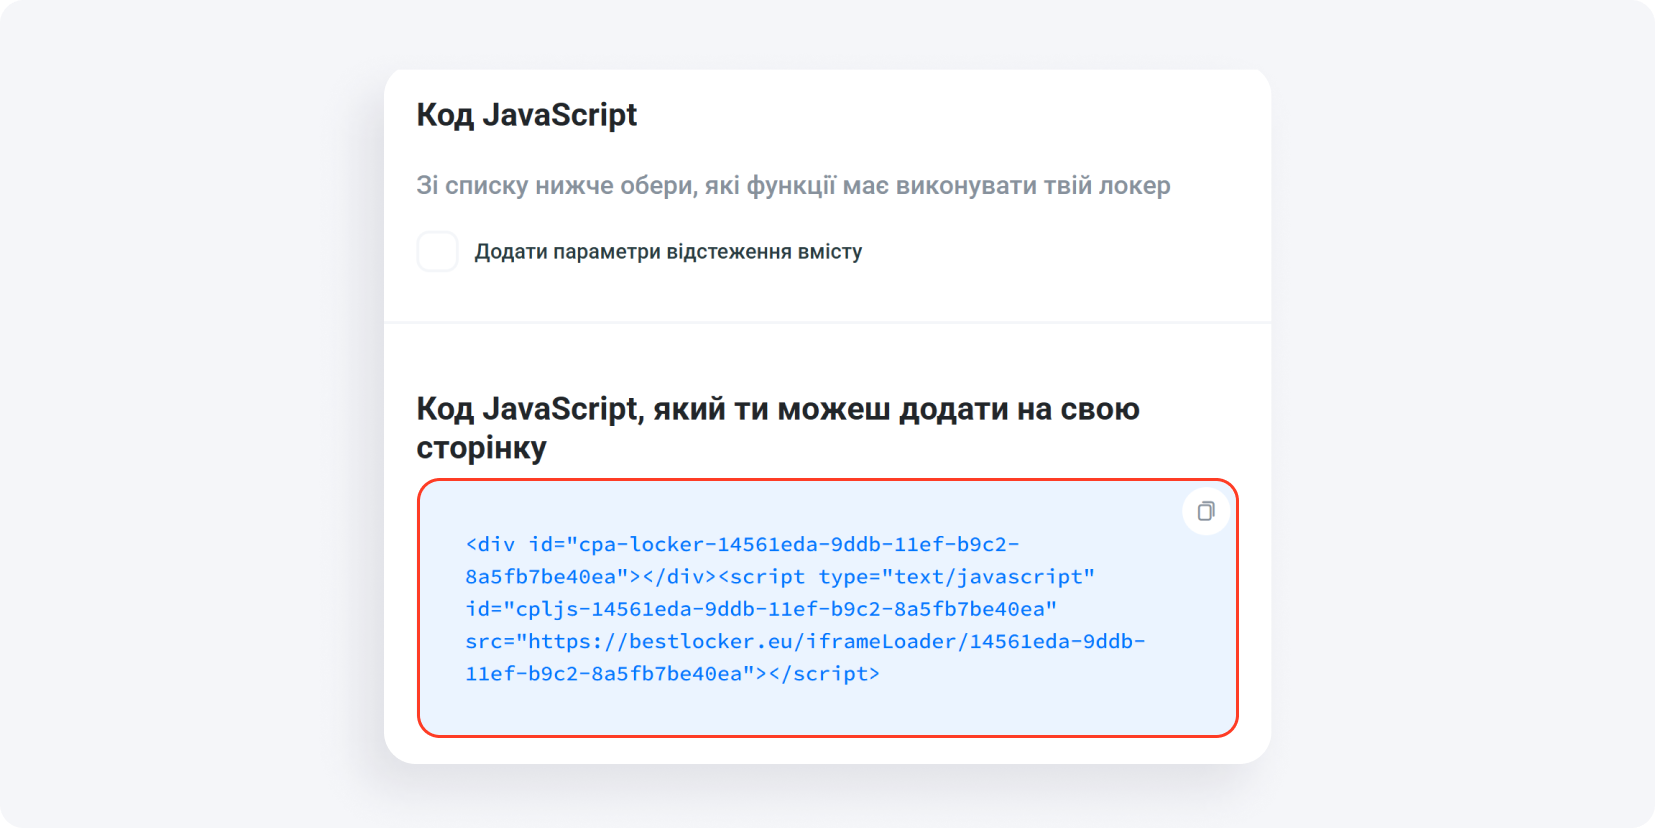This screenshot has height=828, width=1655.
Task: Click the heading about adding code to your page
Action: [777, 427]
